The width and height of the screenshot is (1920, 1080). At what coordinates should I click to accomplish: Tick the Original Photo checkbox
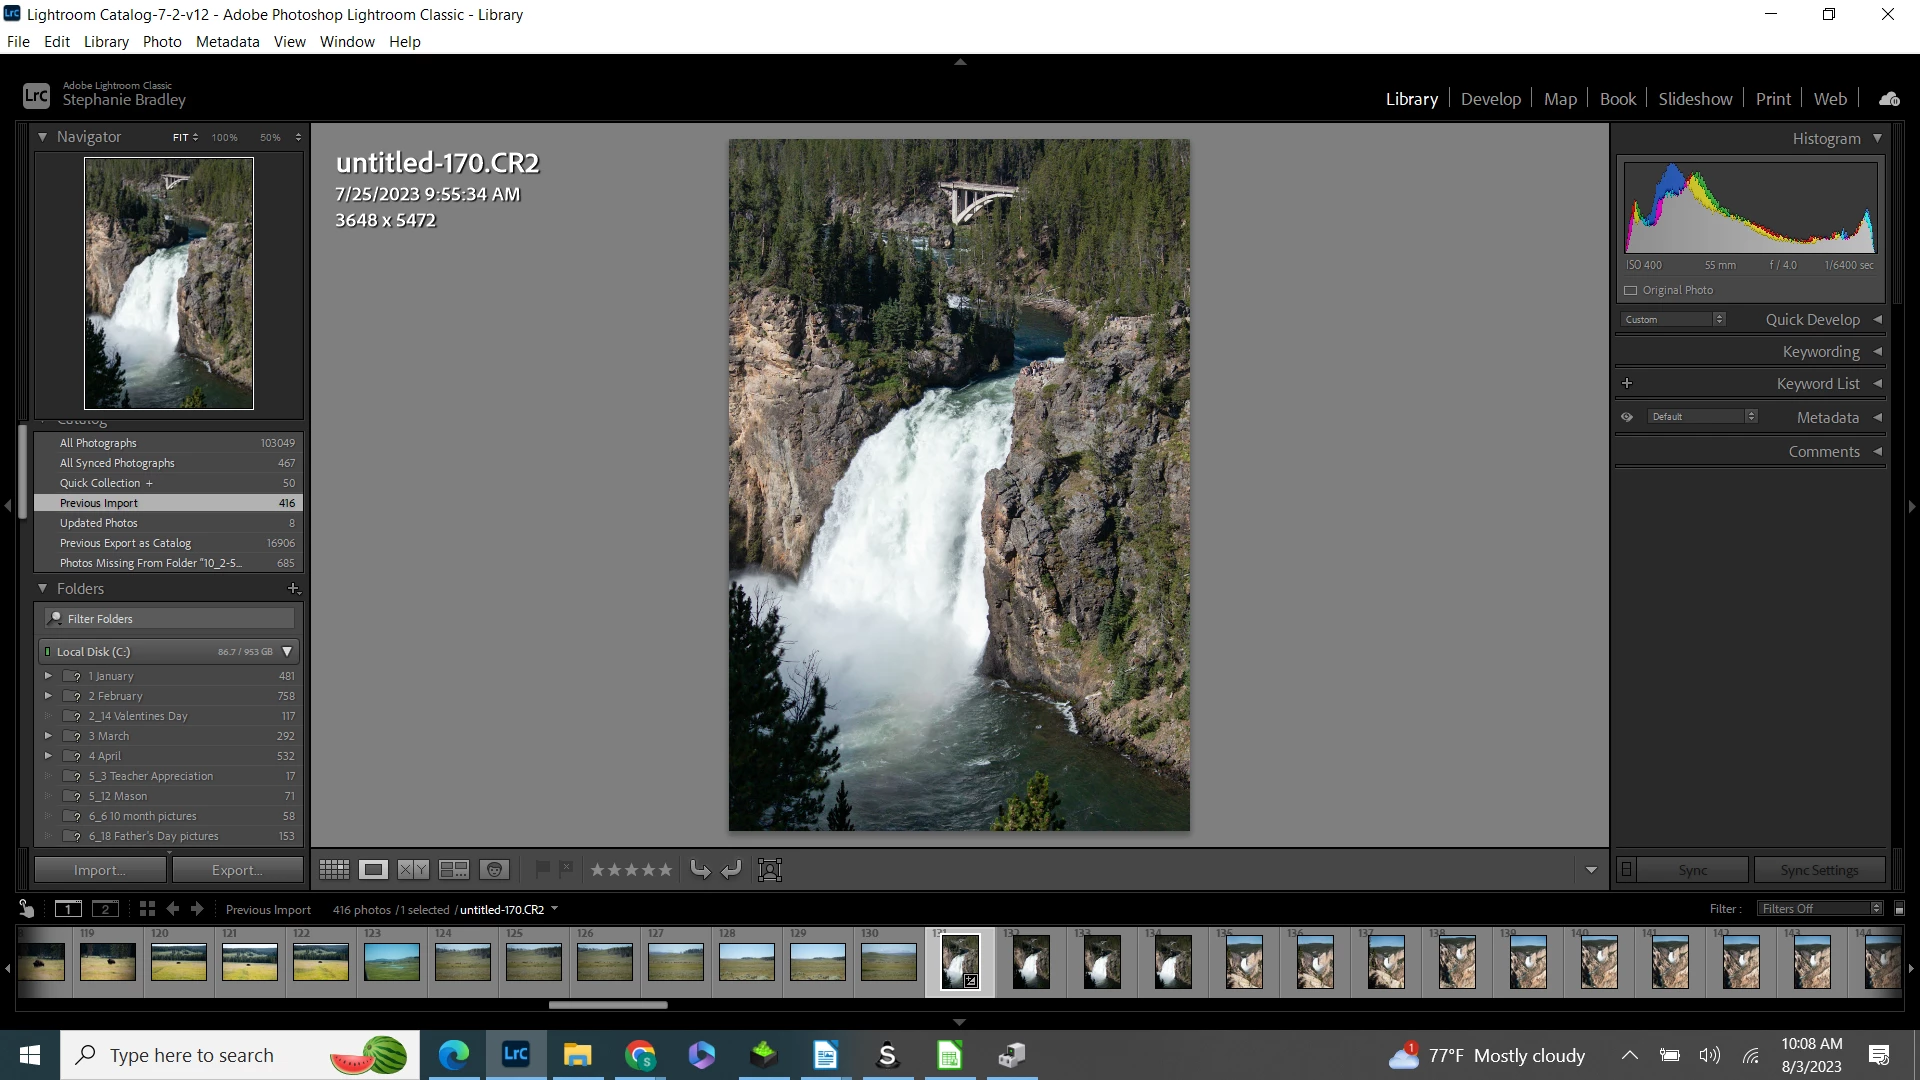(1631, 290)
